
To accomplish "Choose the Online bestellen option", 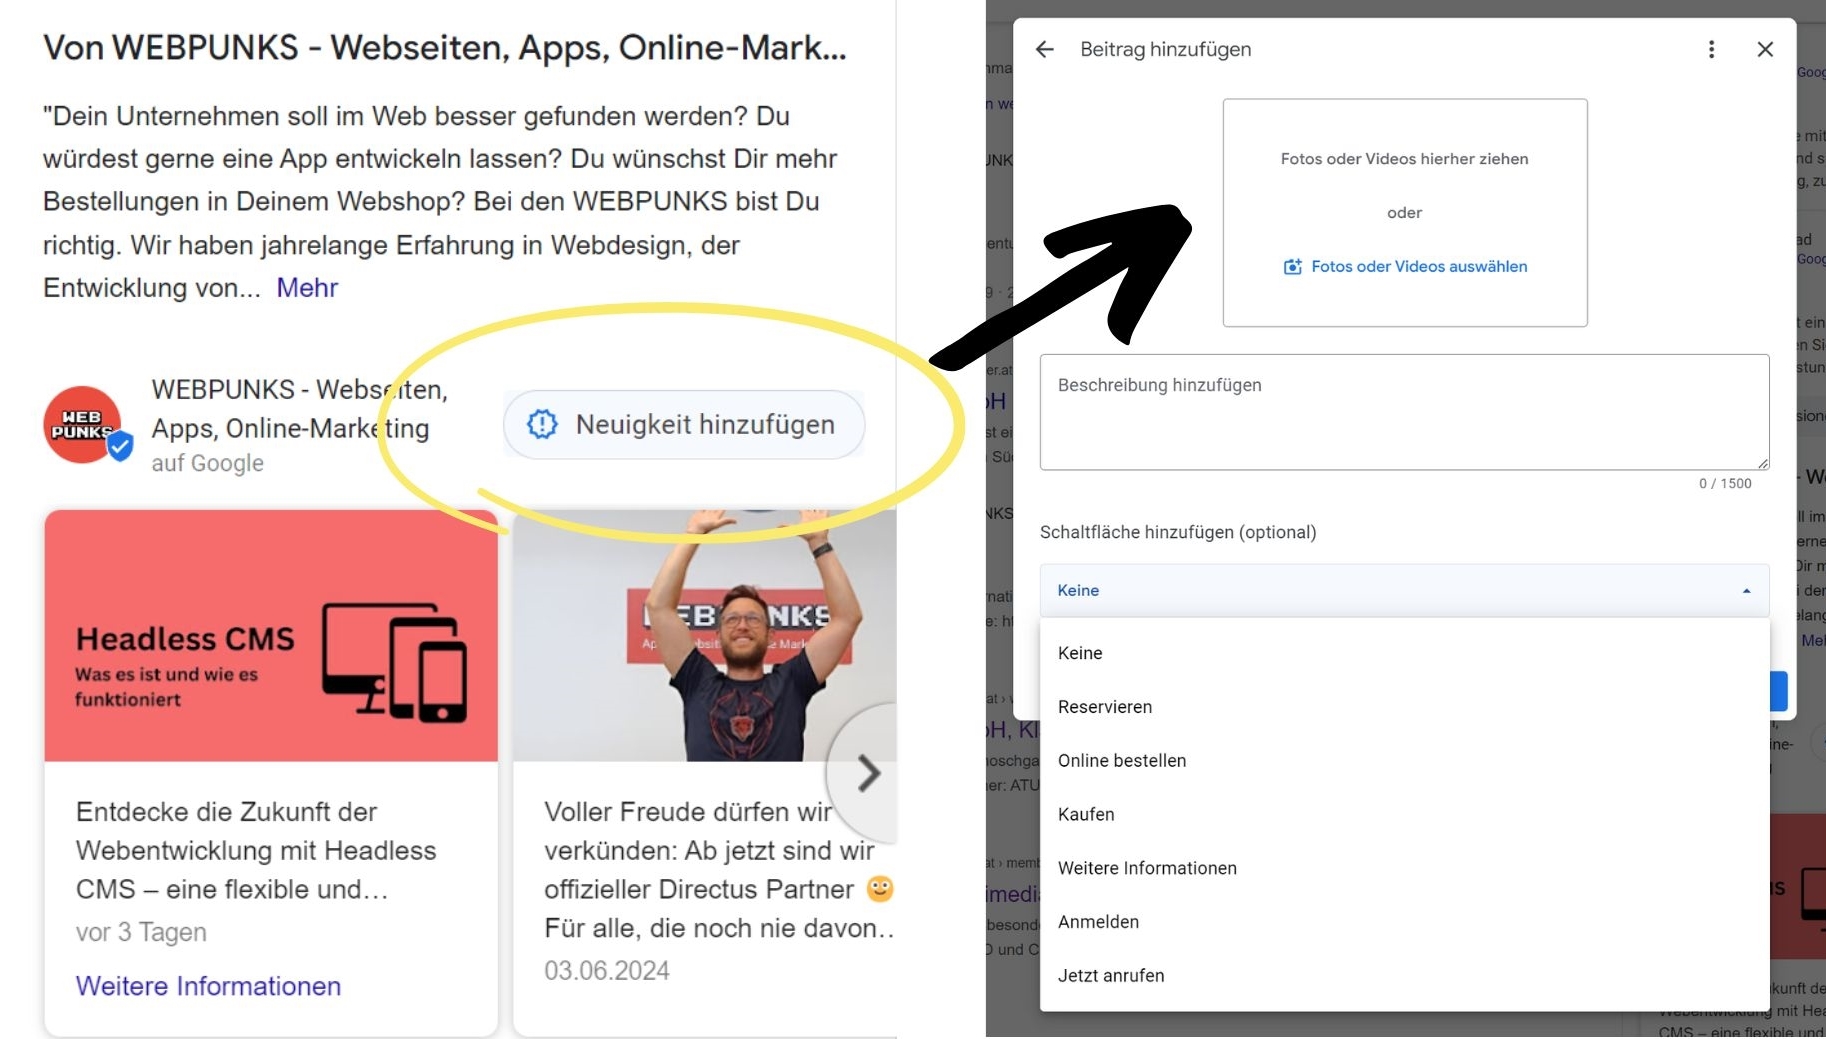I will pos(1404,761).
